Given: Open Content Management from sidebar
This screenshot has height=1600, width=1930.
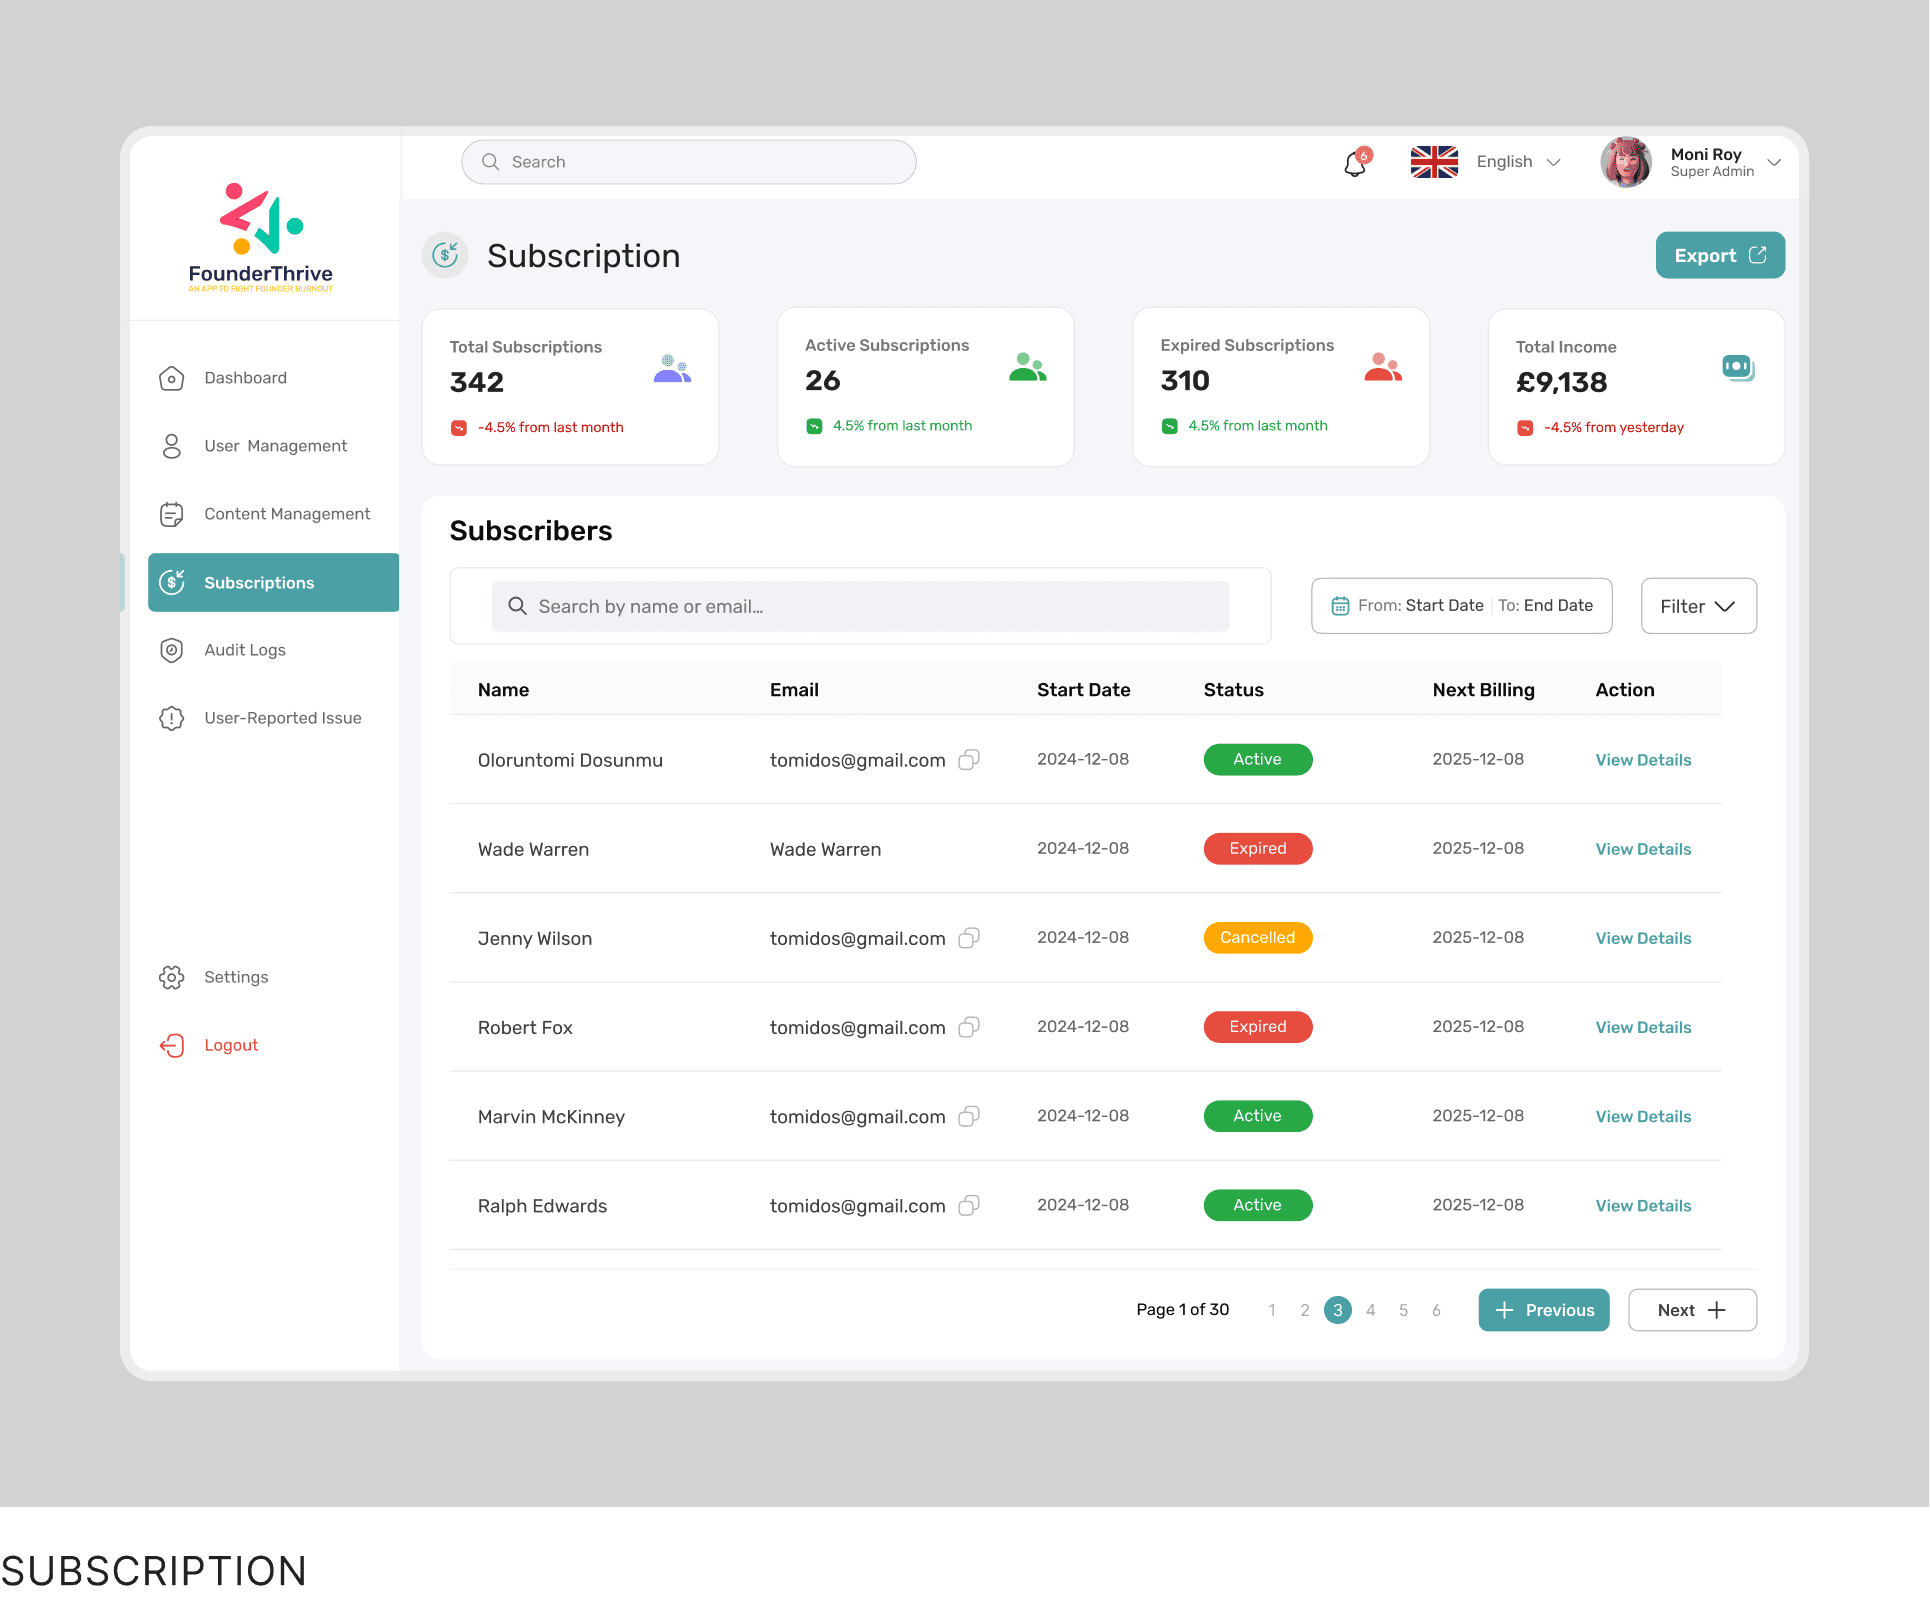Looking at the screenshot, I should pos(287,514).
